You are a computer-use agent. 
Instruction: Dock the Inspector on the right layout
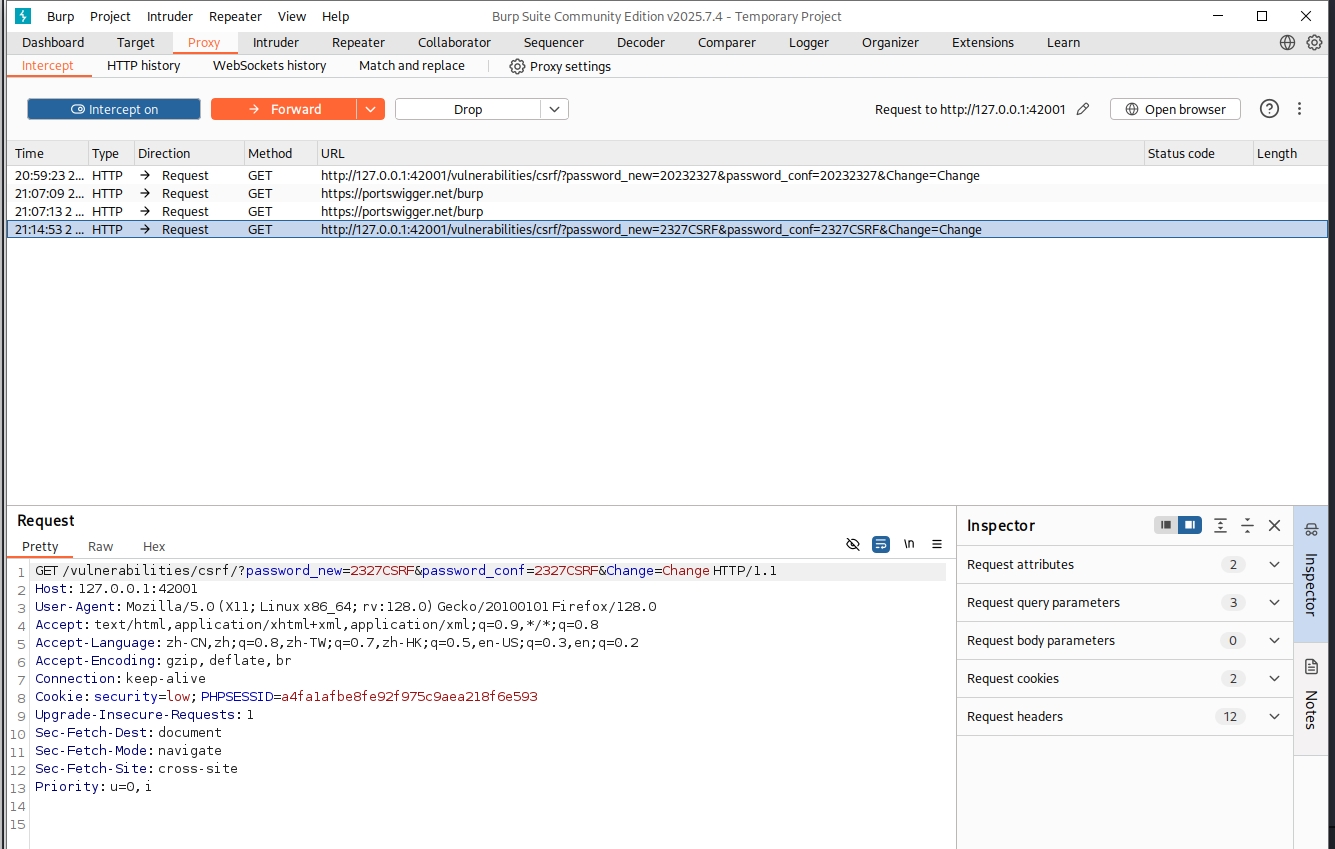tap(1190, 525)
